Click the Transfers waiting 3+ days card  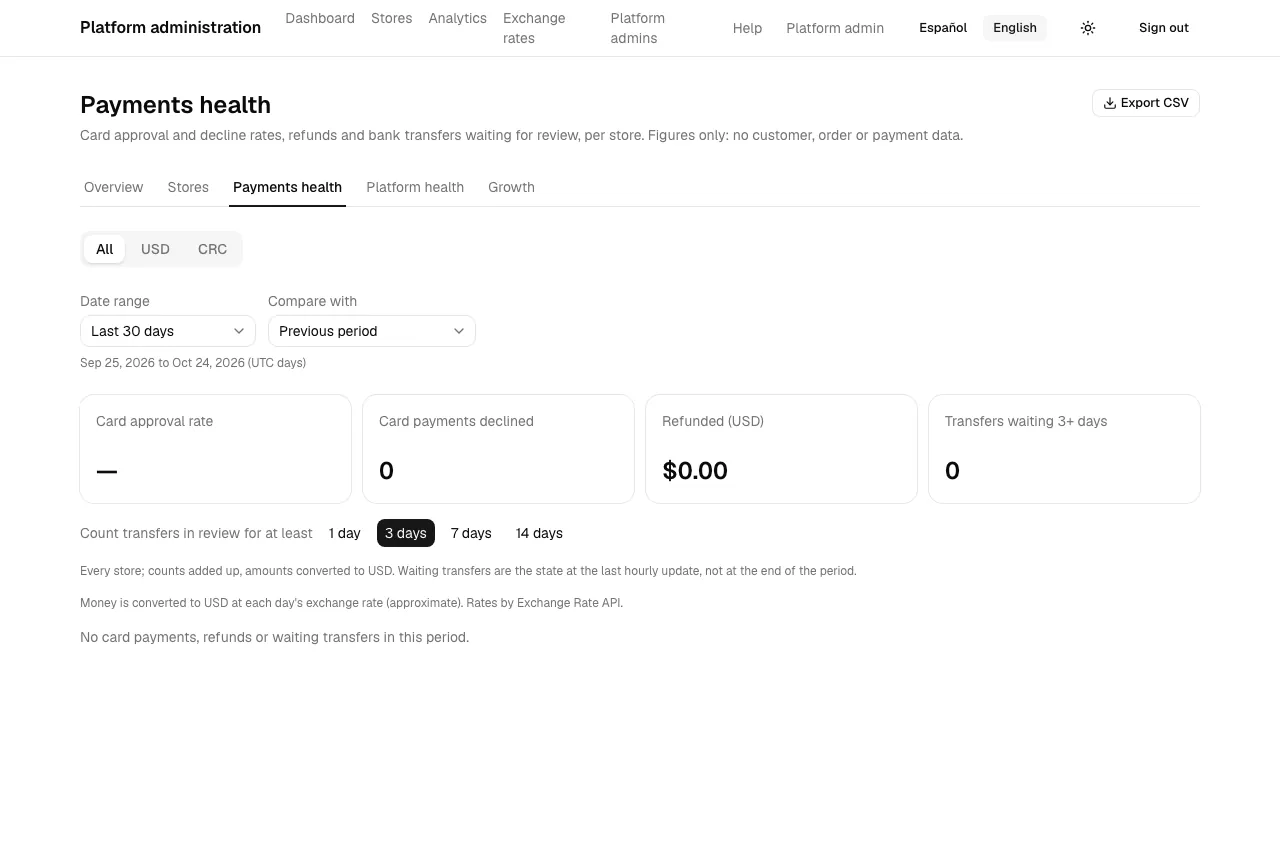(x=1064, y=449)
